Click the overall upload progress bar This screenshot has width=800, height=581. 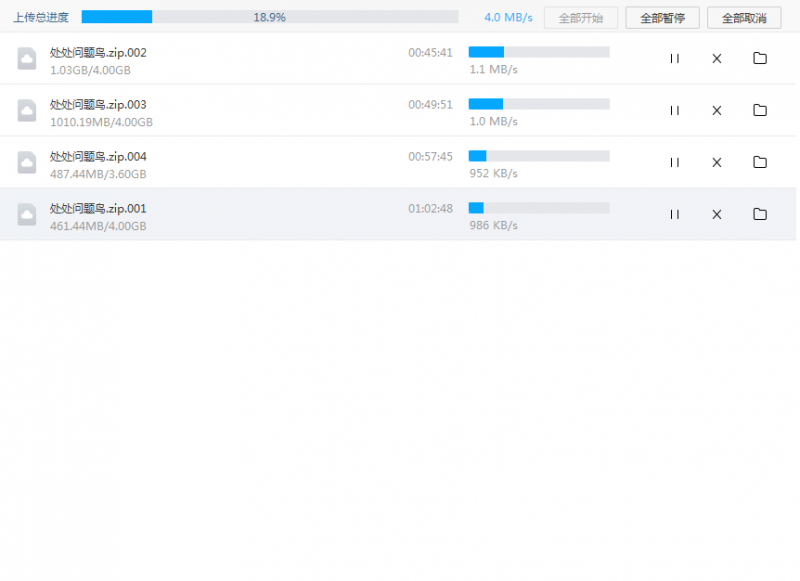pyautogui.click(x=269, y=17)
